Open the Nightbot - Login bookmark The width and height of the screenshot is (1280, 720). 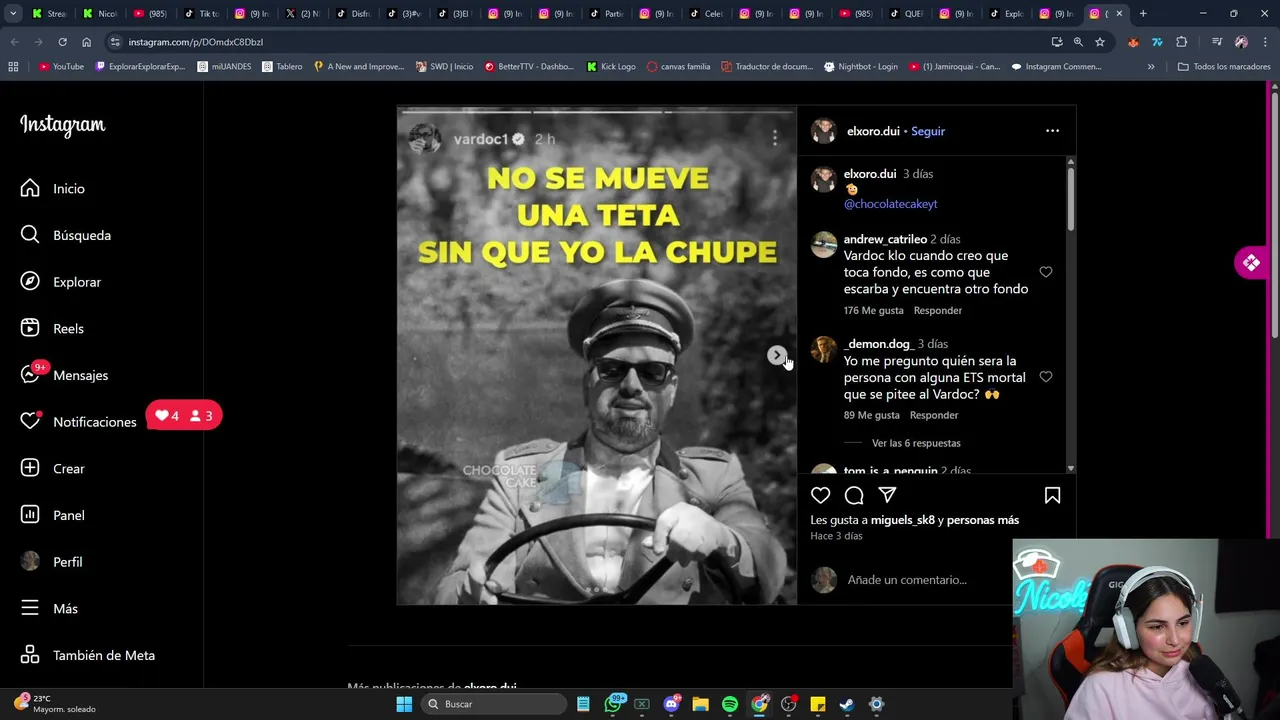pyautogui.click(x=861, y=67)
